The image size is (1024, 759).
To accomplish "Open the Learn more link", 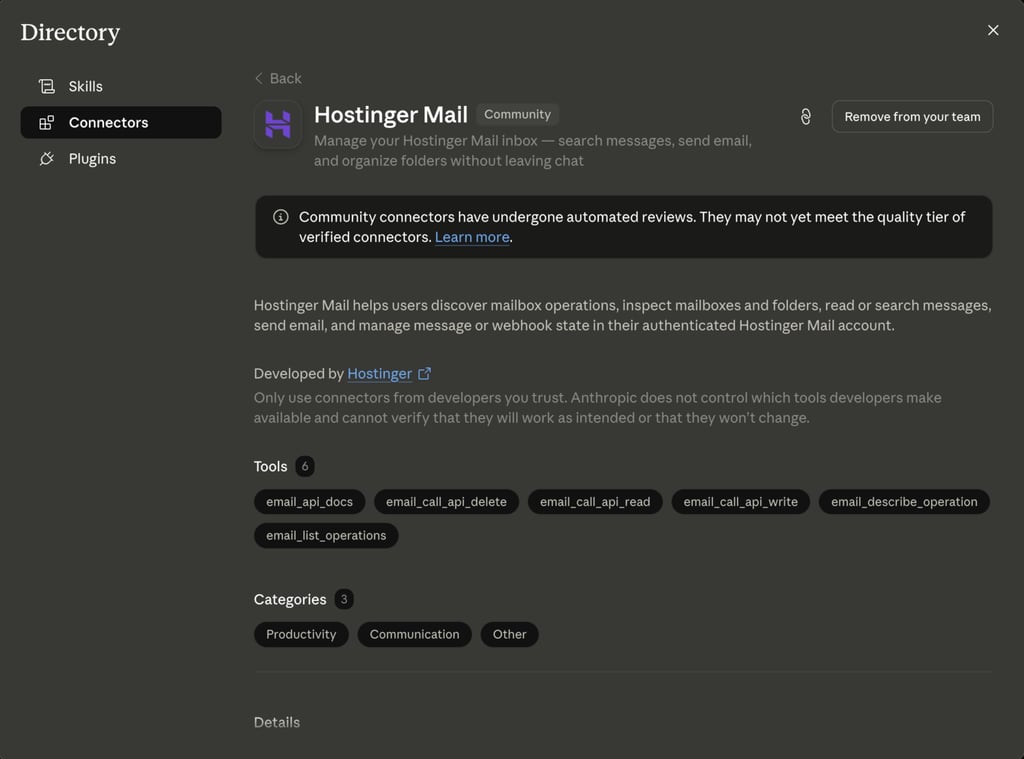I will [x=472, y=237].
